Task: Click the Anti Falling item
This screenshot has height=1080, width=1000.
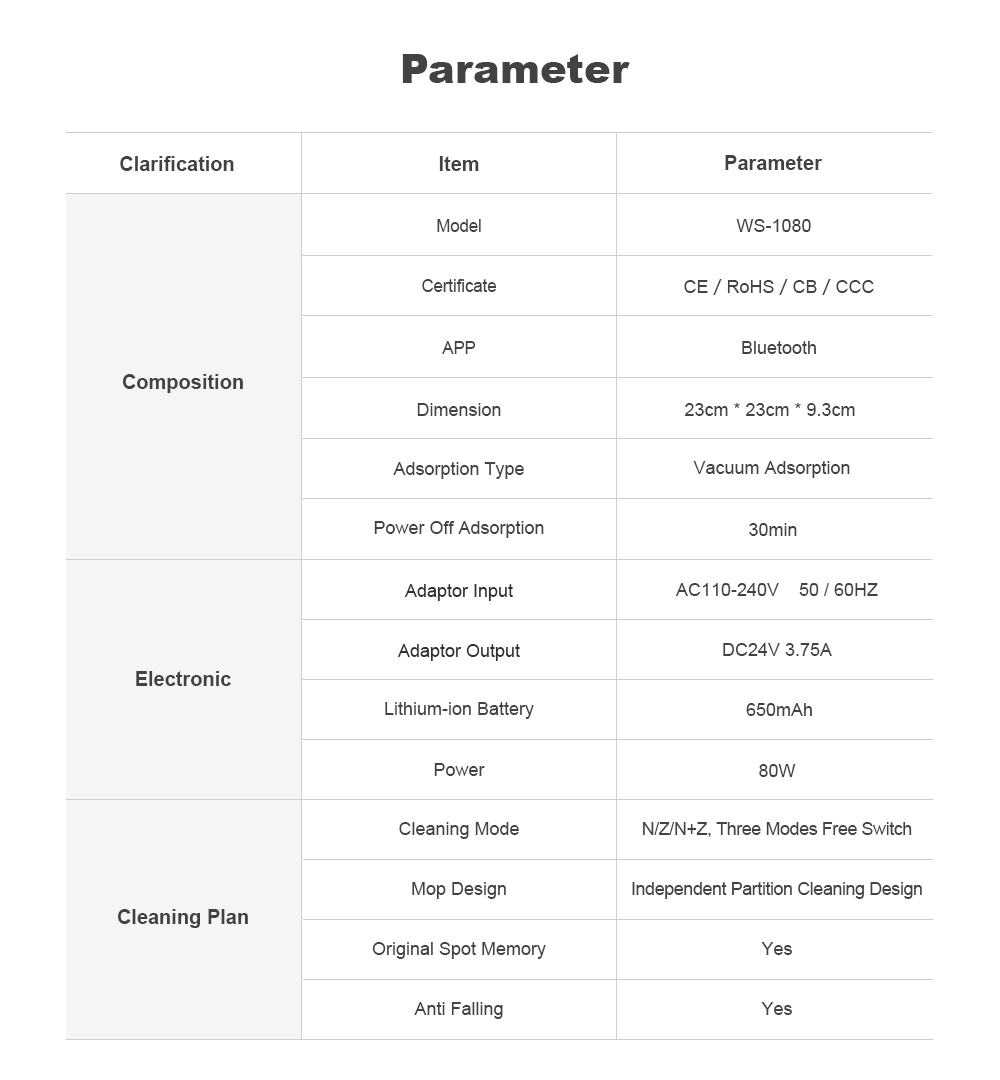Action: pyautogui.click(x=458, y=1009)
